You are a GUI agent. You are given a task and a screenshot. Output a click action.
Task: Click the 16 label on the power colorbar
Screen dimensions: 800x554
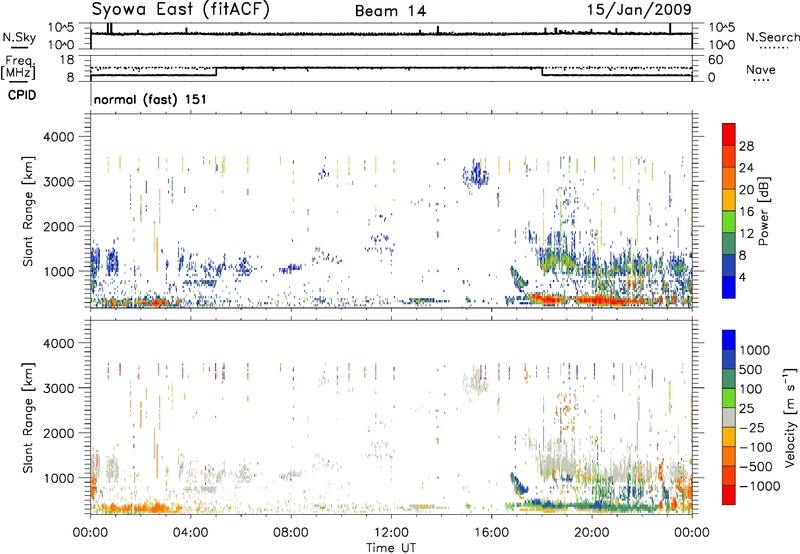click(x=746, y=212)
